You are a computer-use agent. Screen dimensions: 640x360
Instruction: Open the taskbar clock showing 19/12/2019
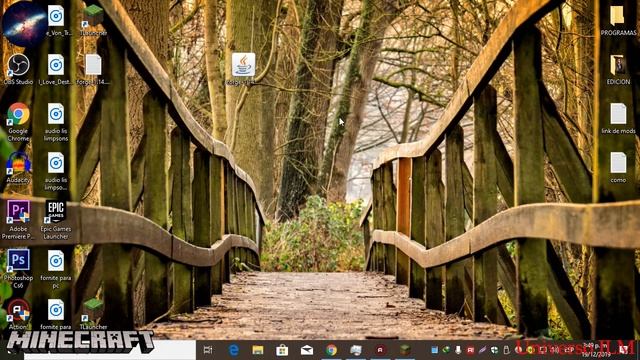point(597,351)
